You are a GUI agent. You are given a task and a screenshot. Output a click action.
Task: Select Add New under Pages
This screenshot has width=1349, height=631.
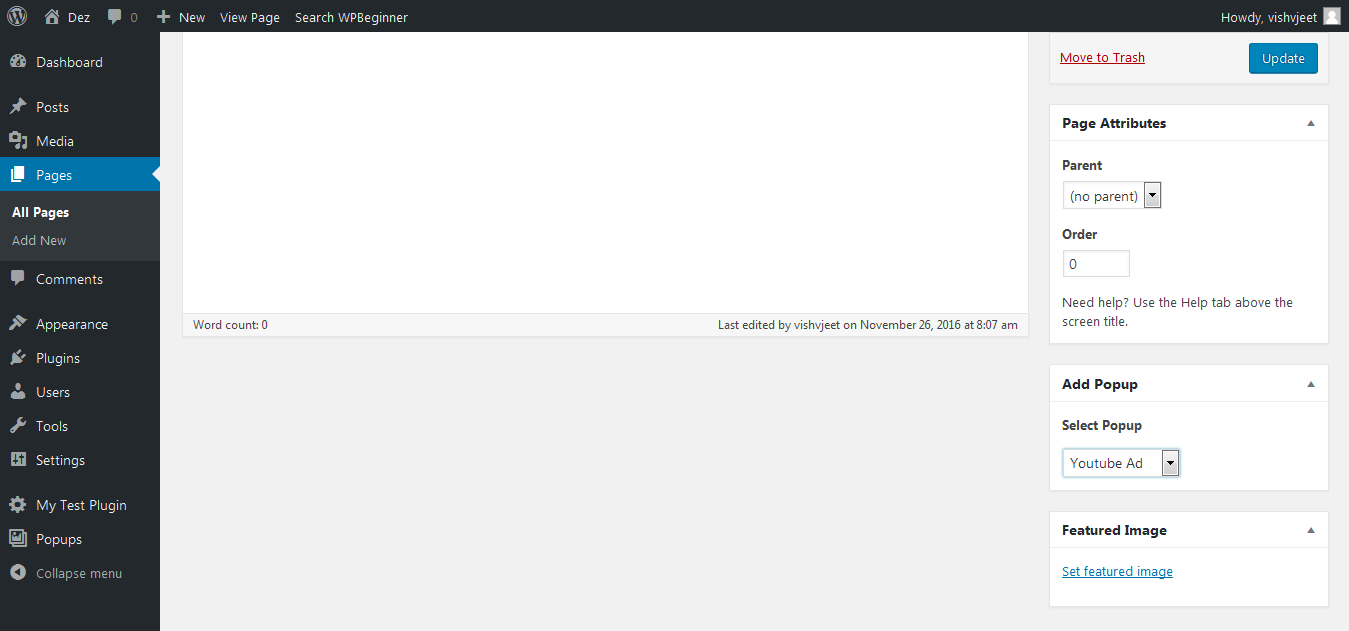39,240
